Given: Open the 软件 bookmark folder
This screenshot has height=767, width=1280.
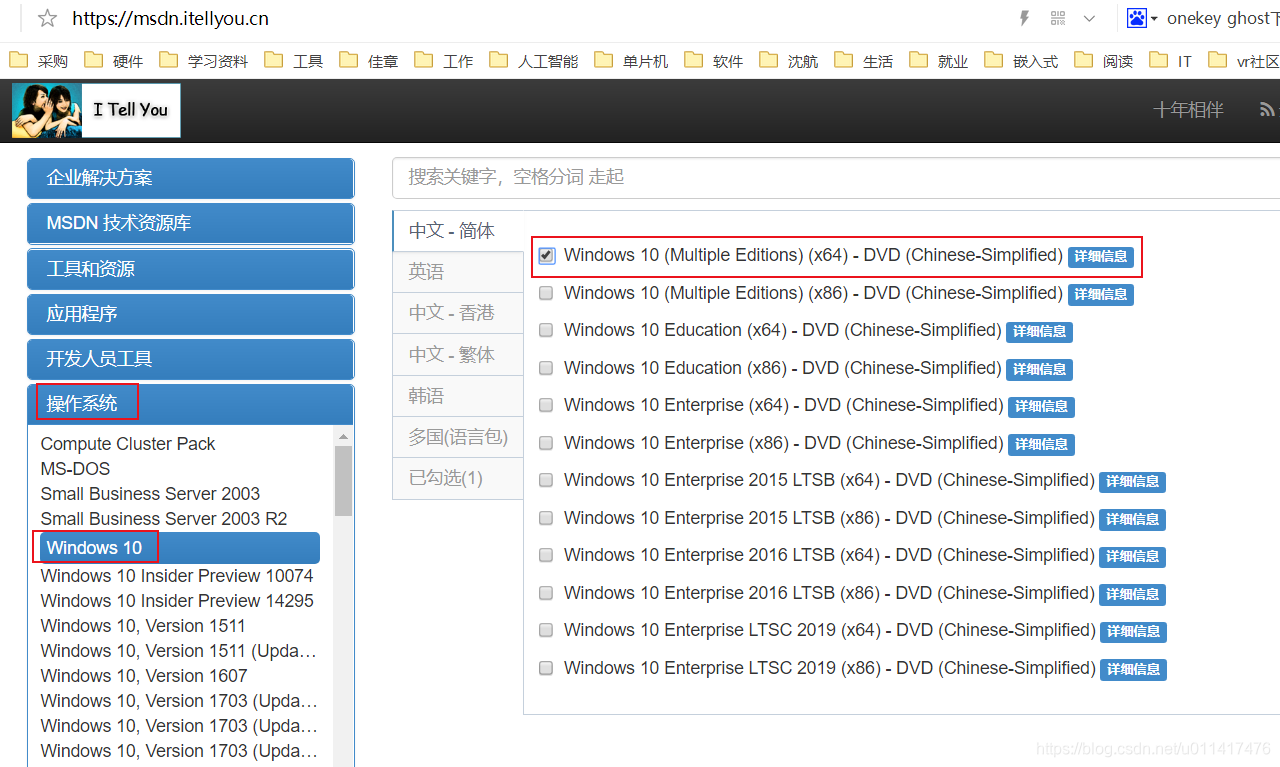Looking at the screenshot, I should [x=714, y=61].
